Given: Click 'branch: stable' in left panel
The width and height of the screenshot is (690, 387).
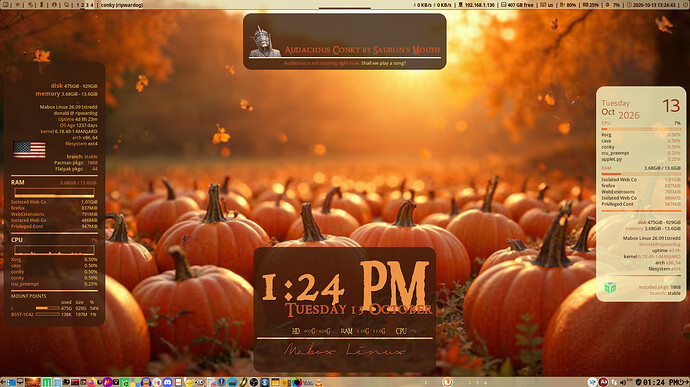Looking at the screenshot, I should click(x=82, y=157).
